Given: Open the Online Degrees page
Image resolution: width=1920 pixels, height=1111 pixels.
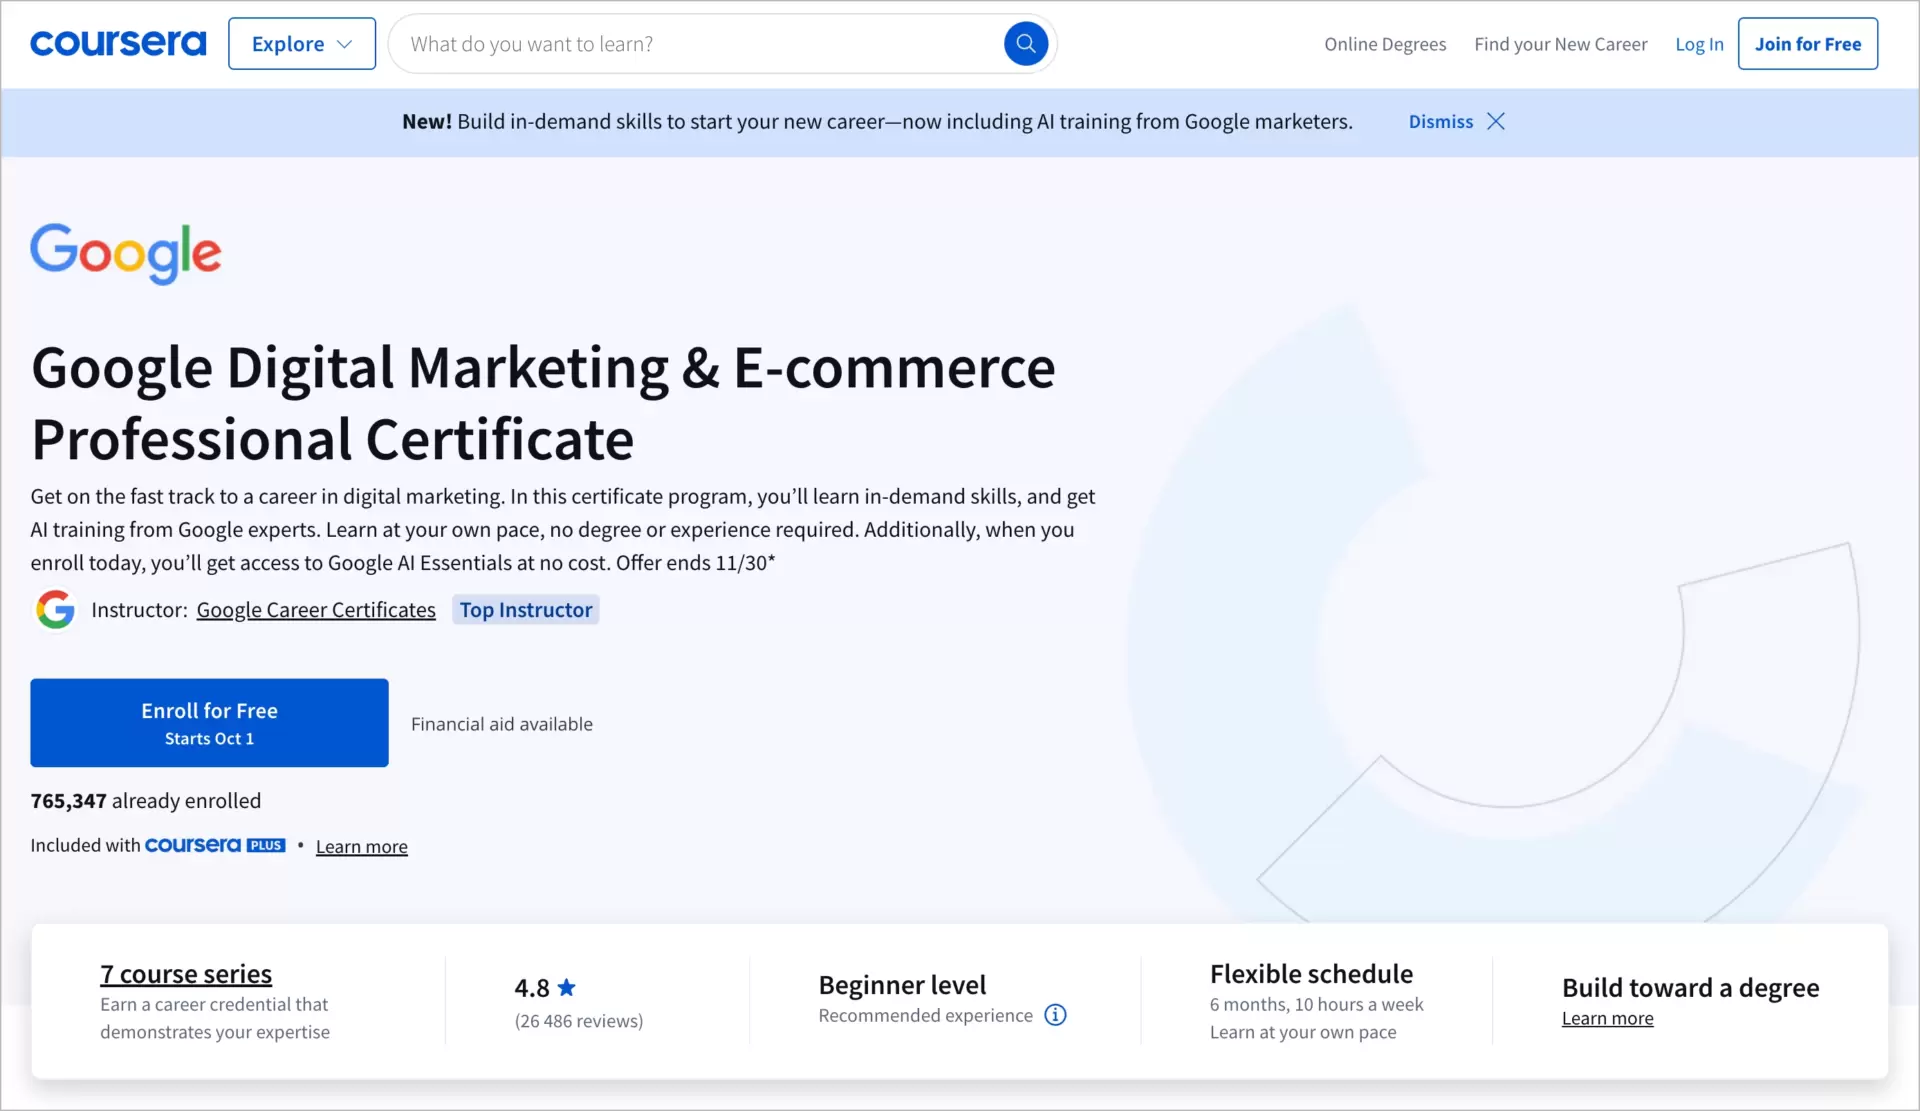Looking at the screenshot, I should pos(1385,44).
